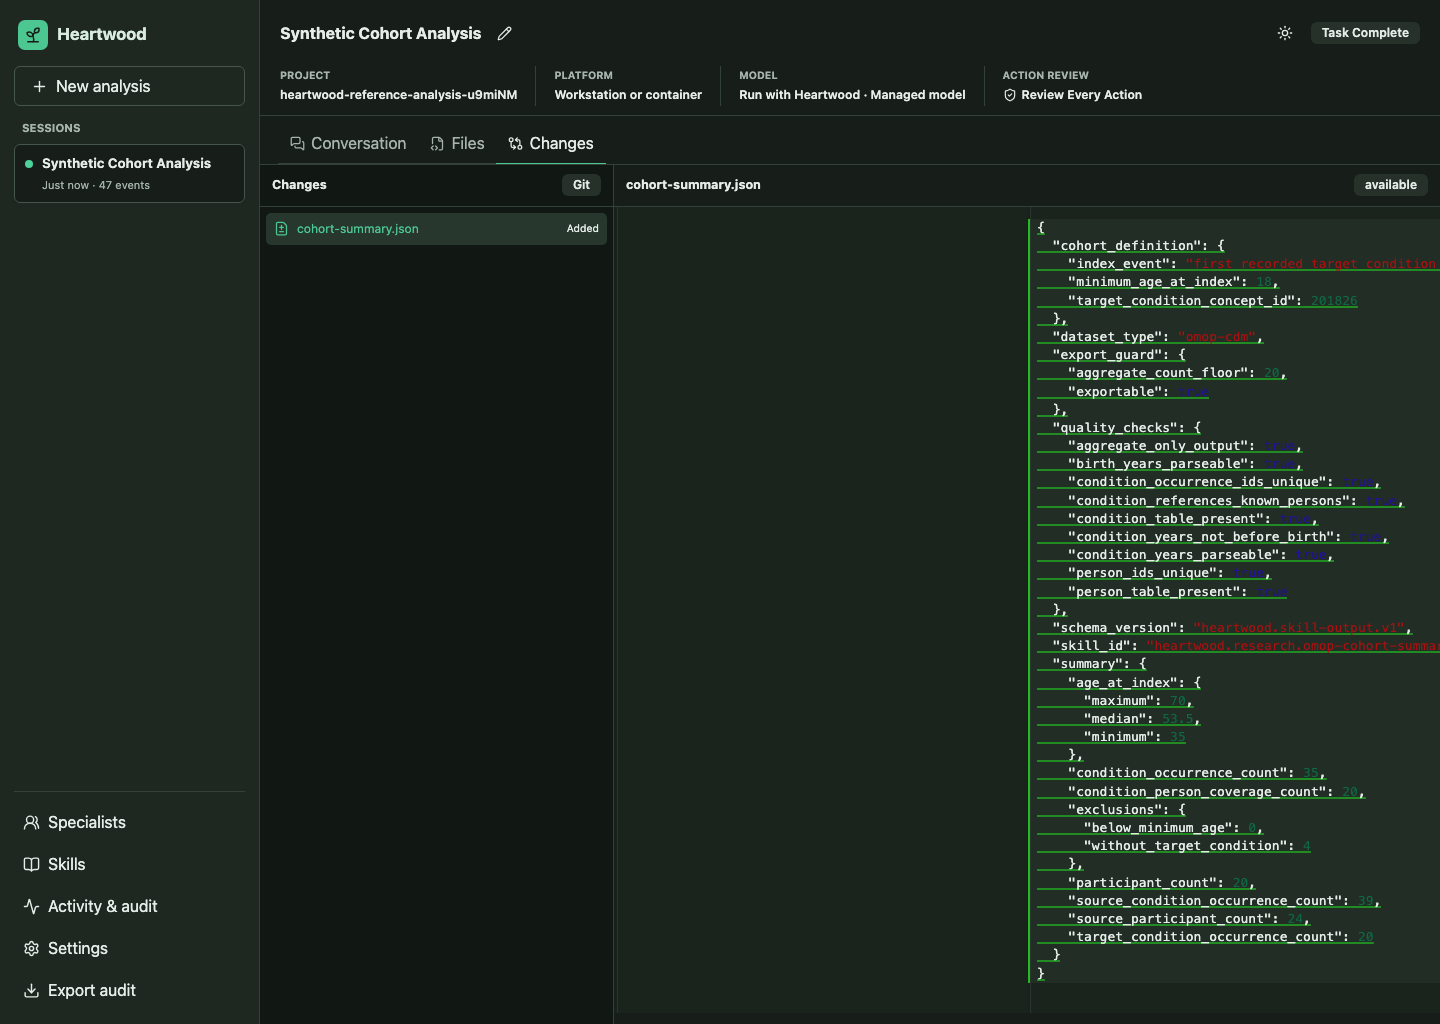Click "Just now · 47 events" session text

tap(96, 186)
